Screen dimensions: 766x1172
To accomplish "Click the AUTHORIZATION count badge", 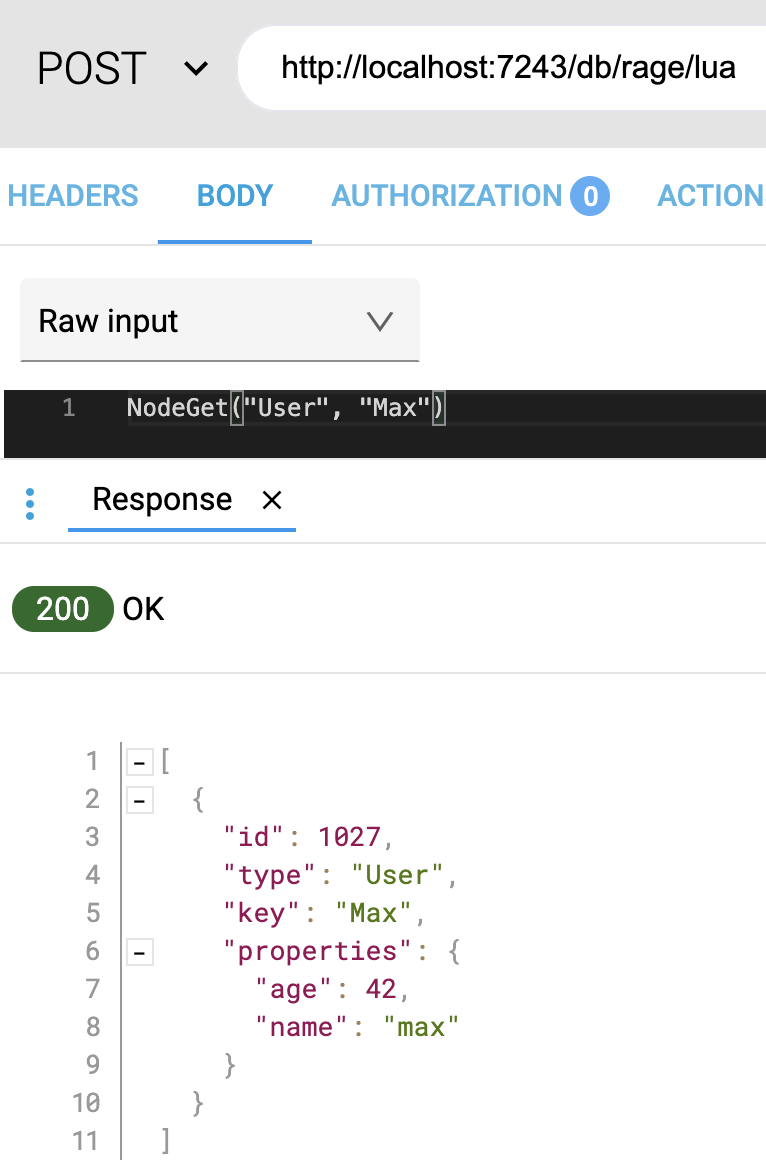I will click(590, 197).
